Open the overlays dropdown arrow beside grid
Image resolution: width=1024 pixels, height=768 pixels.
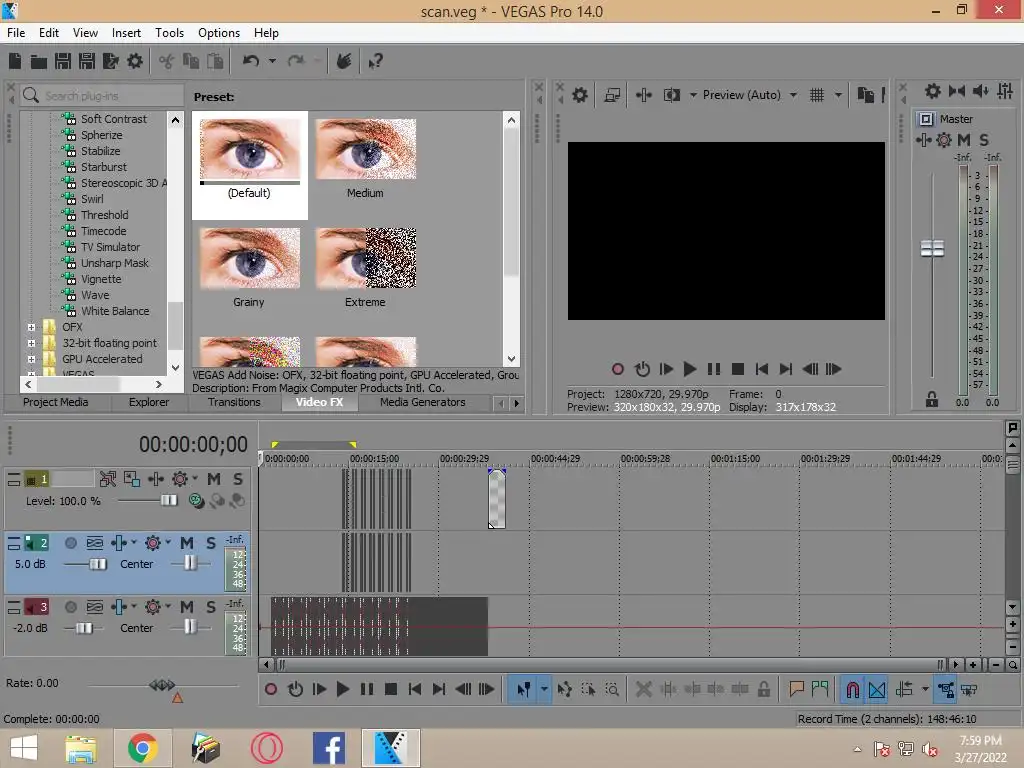(839, 95)
